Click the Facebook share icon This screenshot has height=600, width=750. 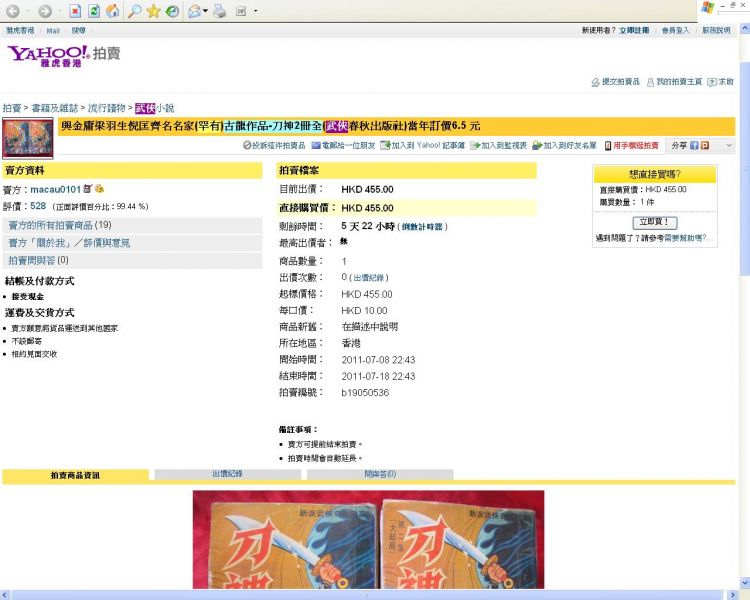693,145
